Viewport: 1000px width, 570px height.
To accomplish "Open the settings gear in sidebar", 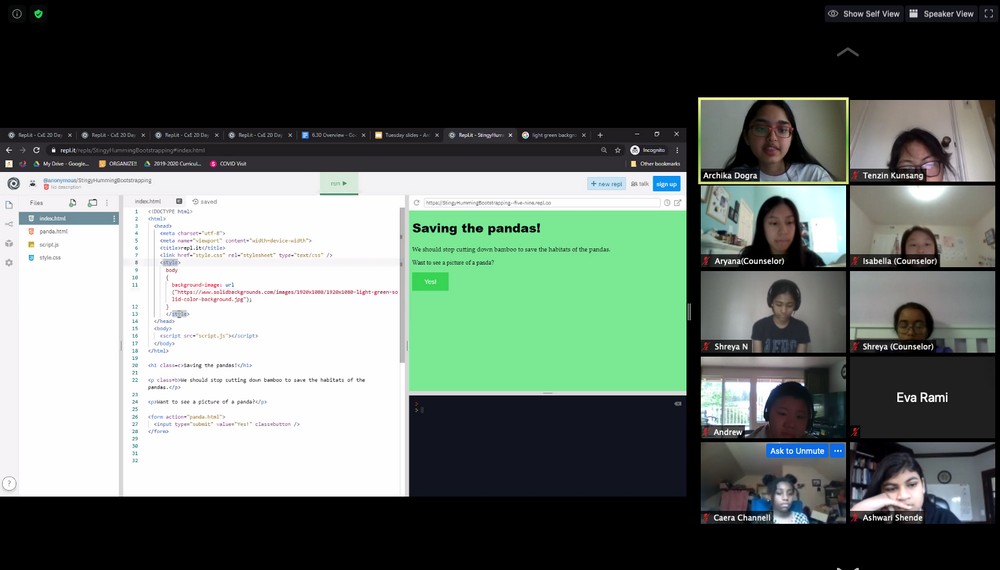I will tap(9, 262).
